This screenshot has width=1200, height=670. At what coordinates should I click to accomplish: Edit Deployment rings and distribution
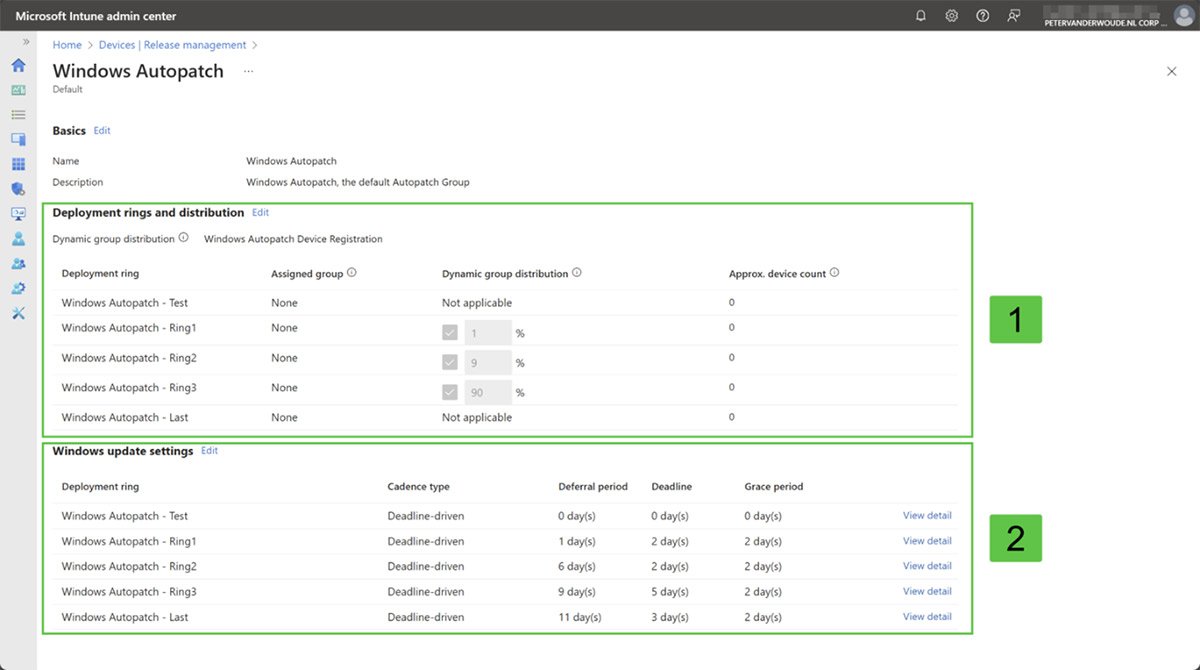tap(260, 212)
